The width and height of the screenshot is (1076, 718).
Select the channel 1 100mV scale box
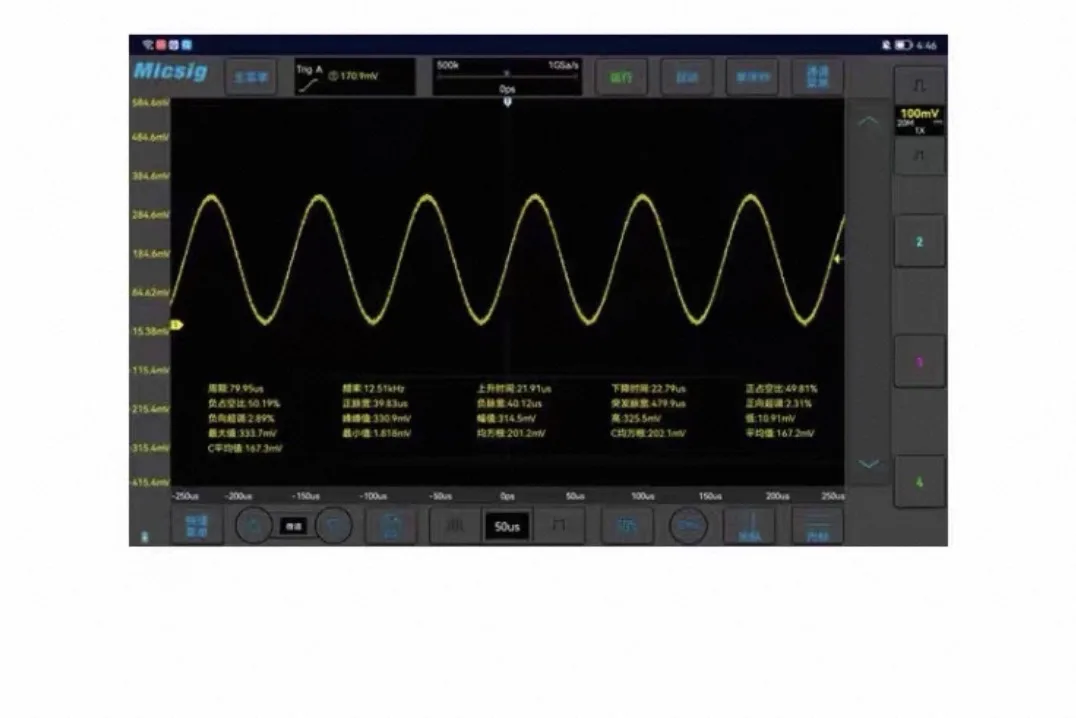pyautogui.click(x=920, y=120)
